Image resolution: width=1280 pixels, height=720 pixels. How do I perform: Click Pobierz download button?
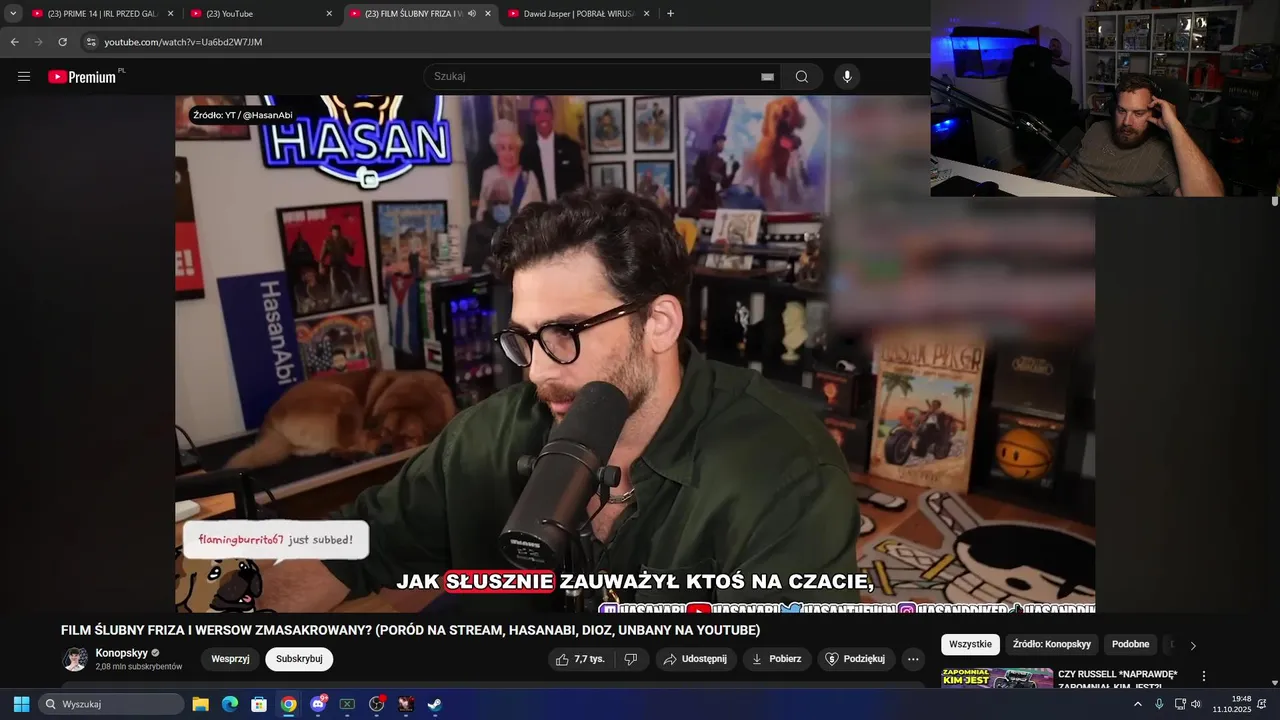click(777, 659)
